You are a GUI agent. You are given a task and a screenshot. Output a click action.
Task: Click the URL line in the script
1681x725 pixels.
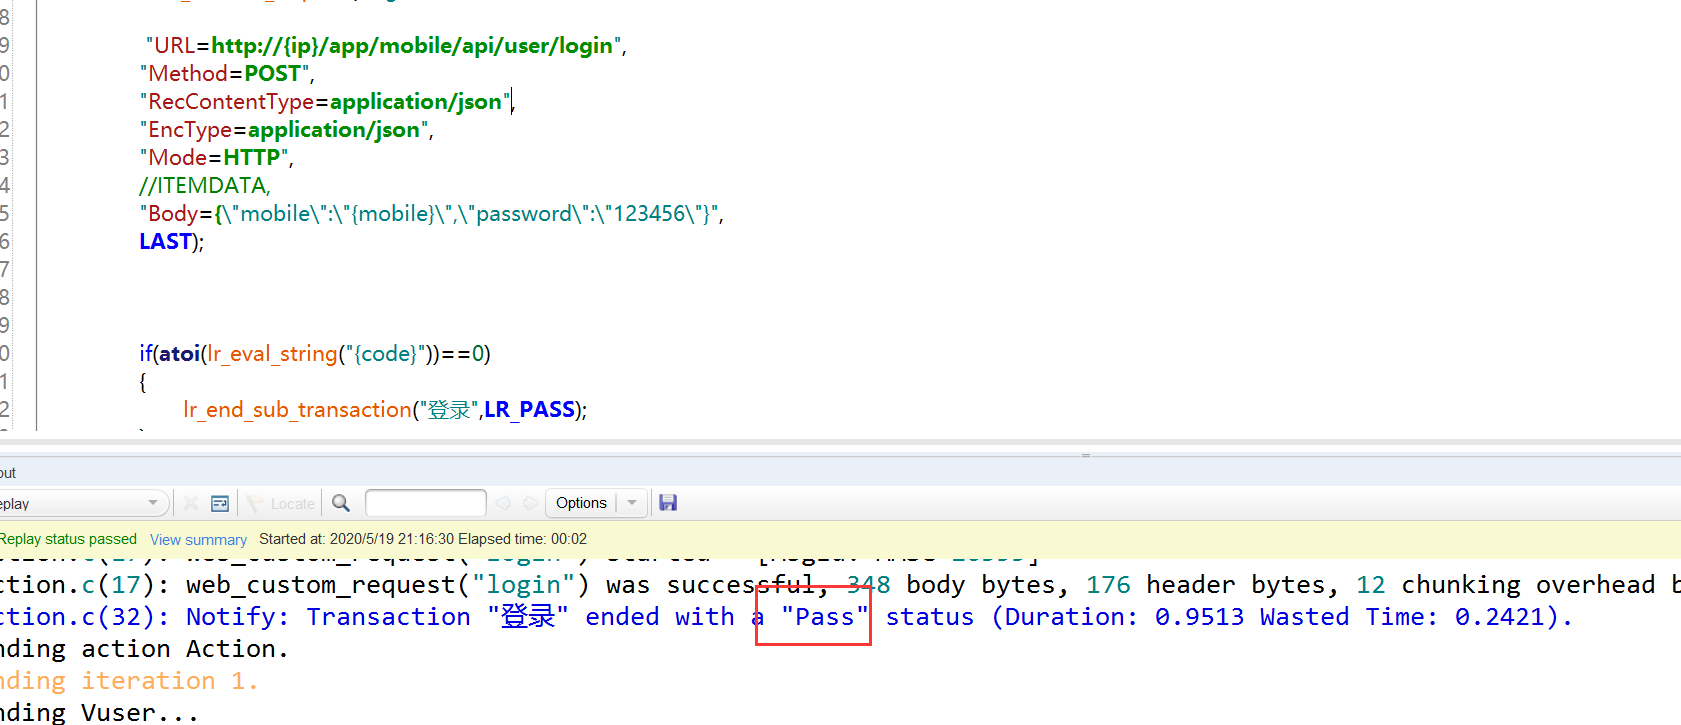pyautogui.click(x=385, y=46)
